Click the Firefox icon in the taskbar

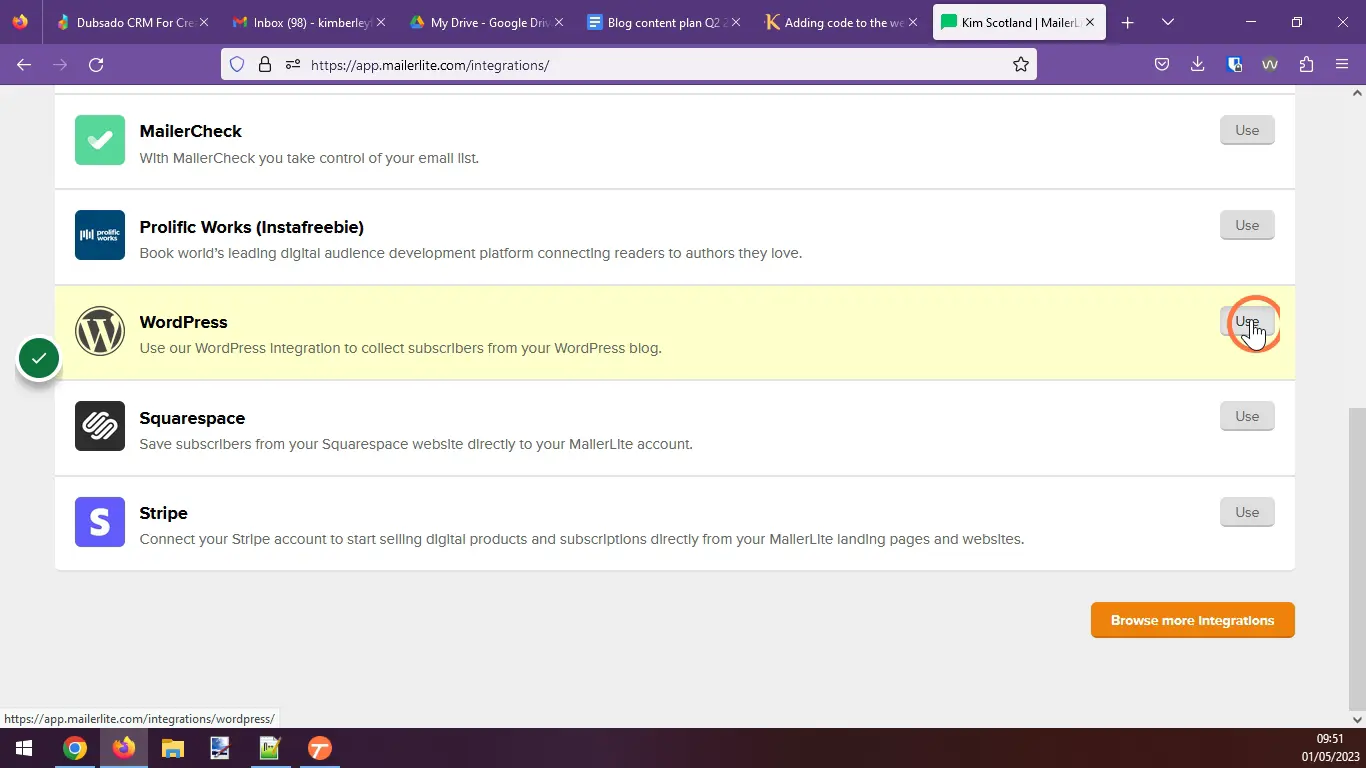(124, 748)
